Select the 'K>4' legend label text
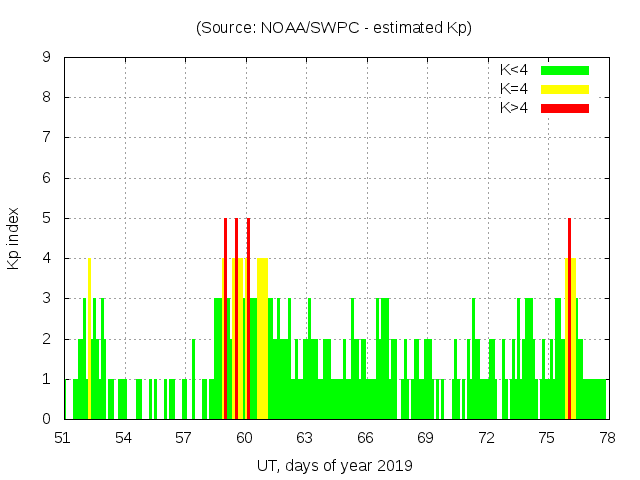 tap(515, 107)
